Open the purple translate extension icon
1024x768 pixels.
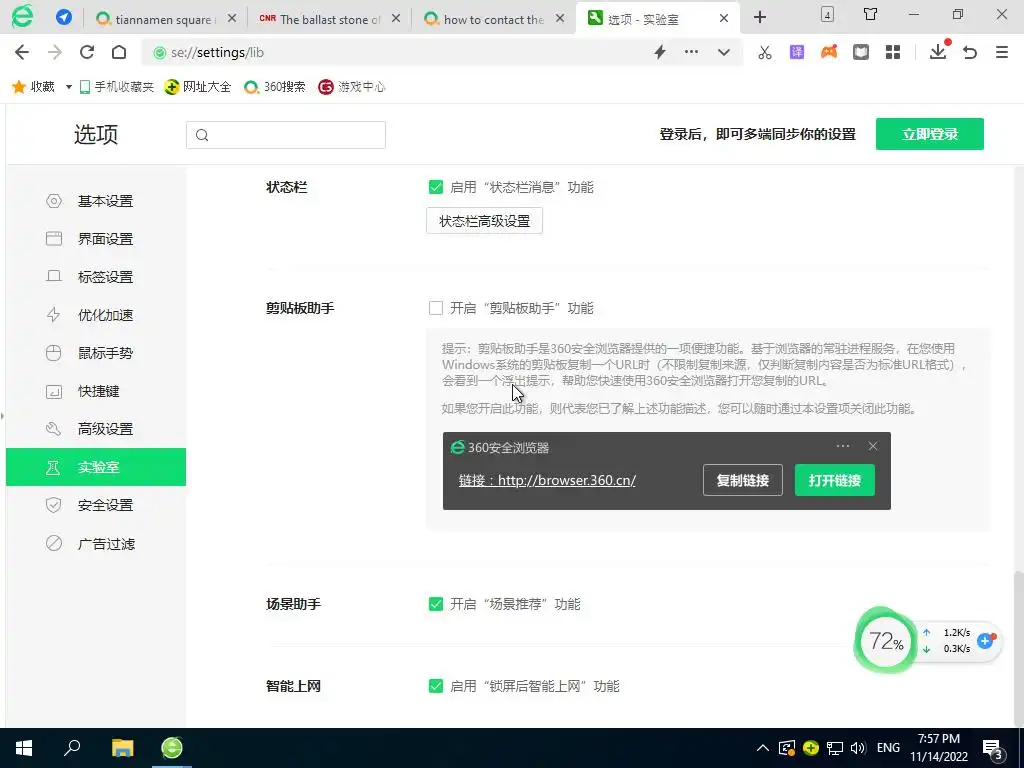tap(797, 52)
